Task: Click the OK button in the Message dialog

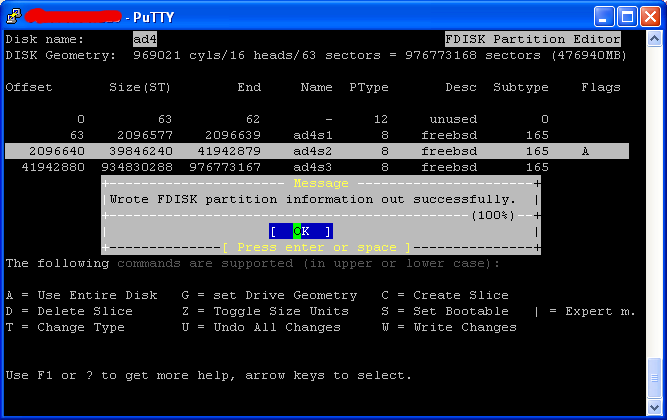Action: click(x=301, y=231)
